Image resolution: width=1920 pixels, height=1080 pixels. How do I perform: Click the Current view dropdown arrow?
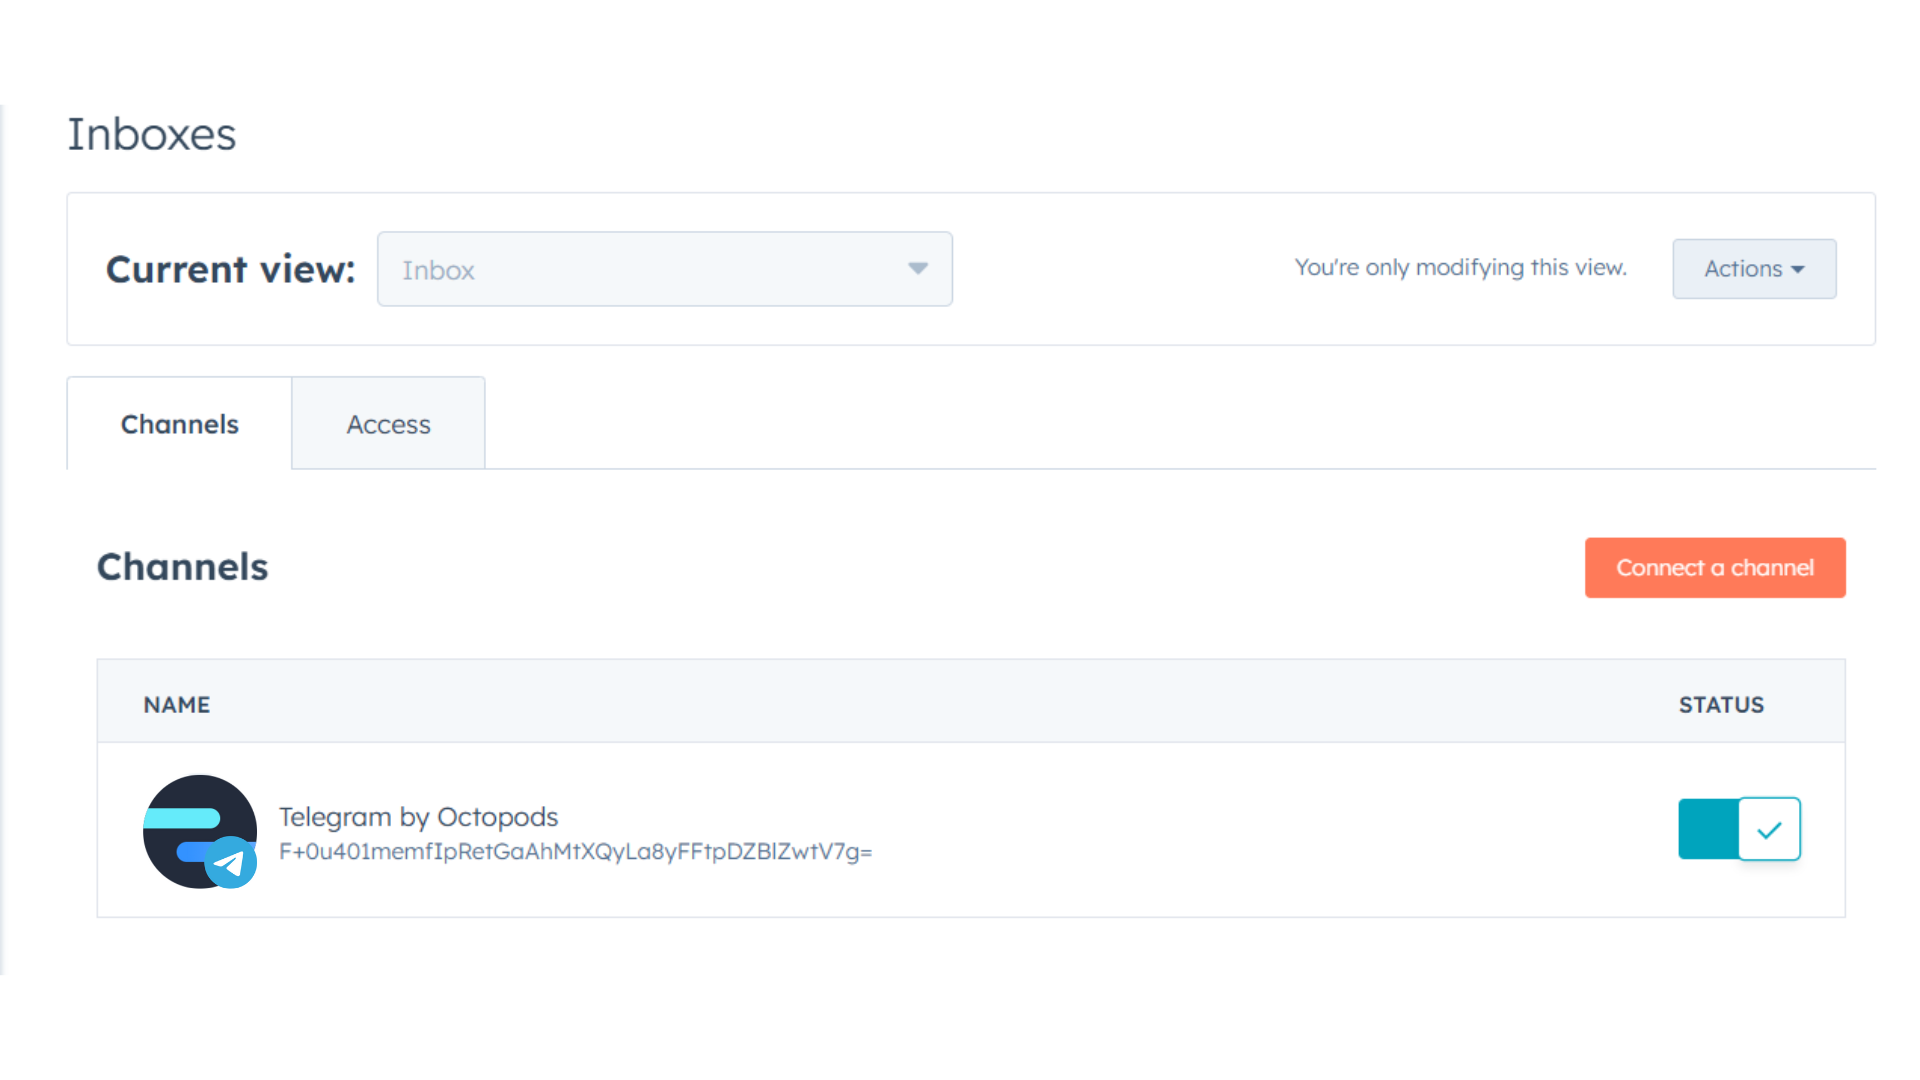pyautogui.click(x=917, y=269)
